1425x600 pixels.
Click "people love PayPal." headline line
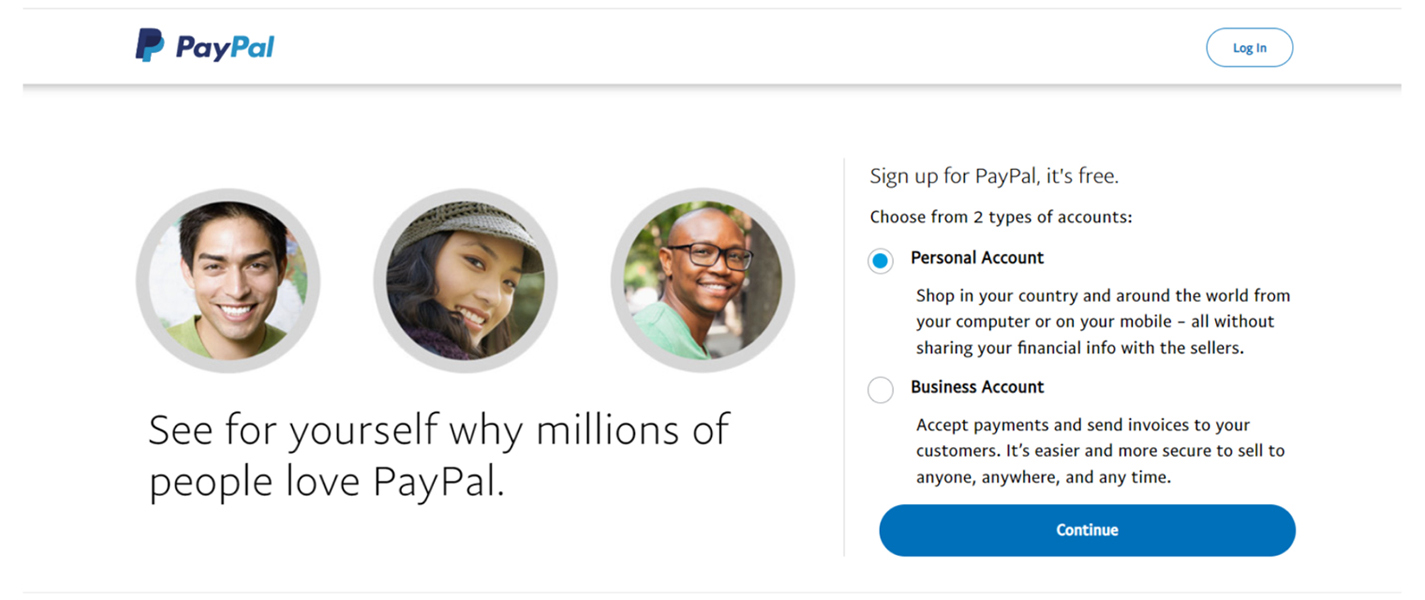327,482
